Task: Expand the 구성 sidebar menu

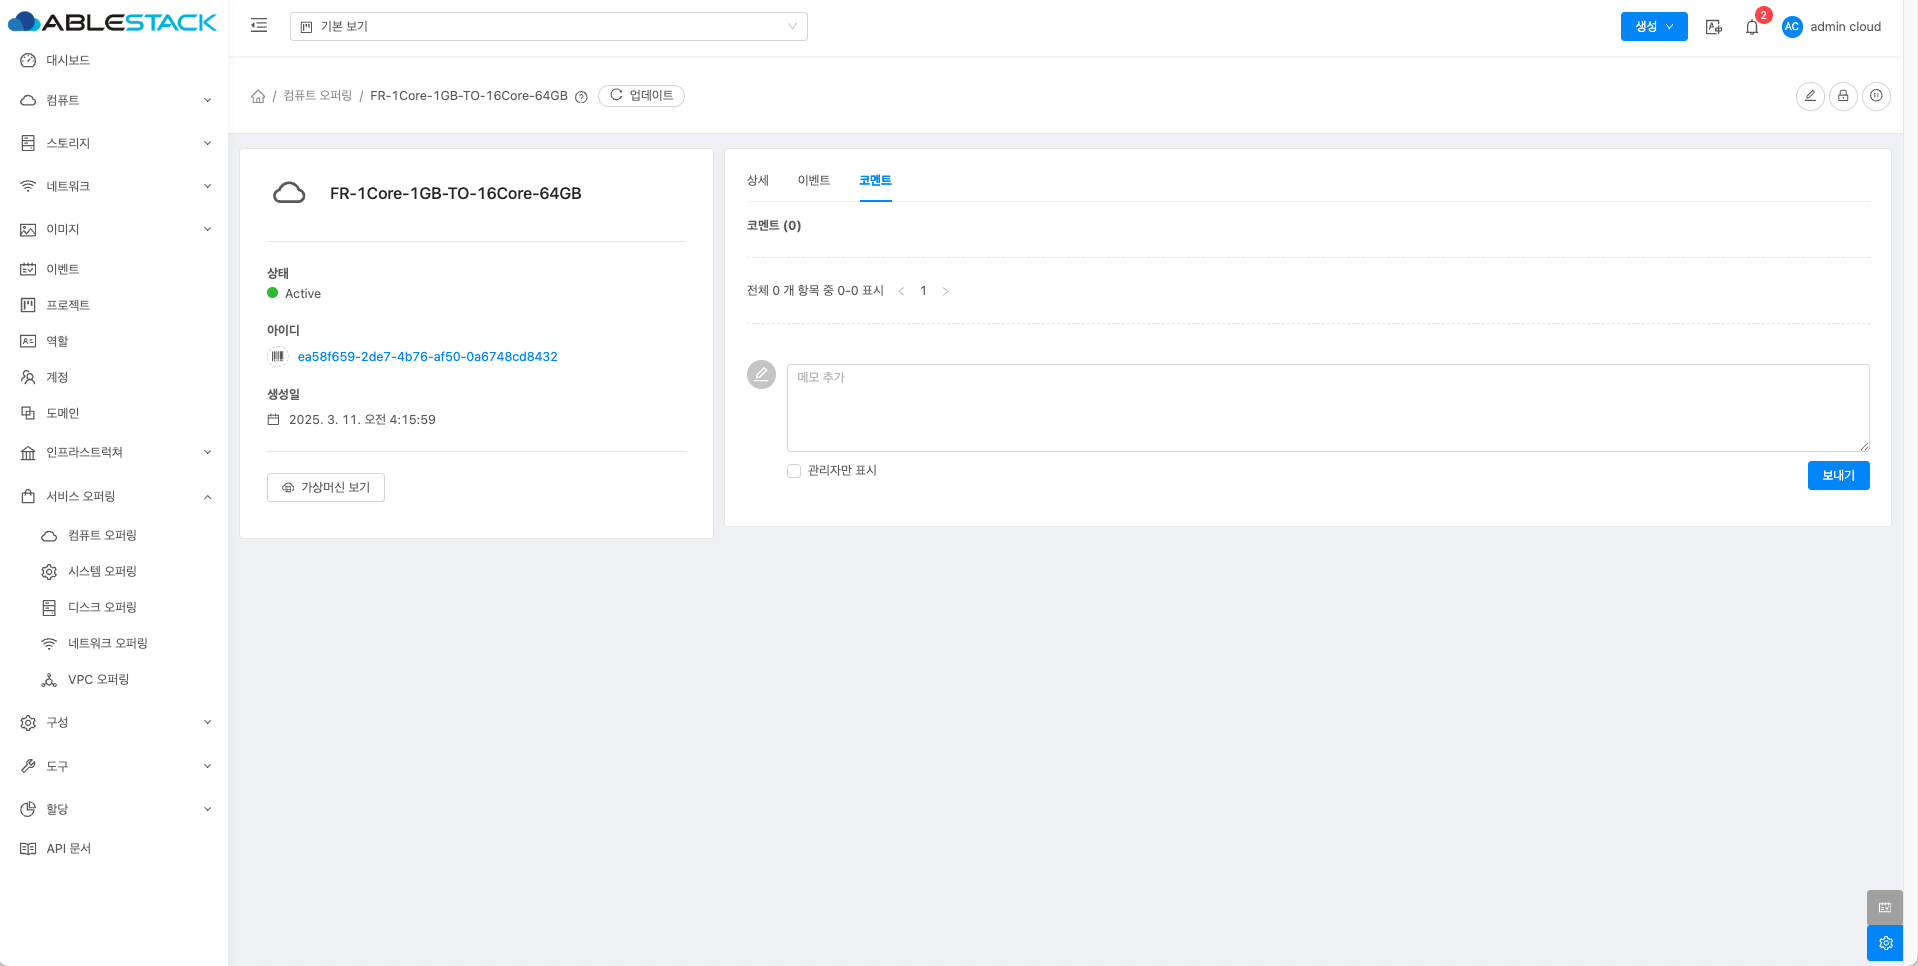Action: (x=114, y=722)
